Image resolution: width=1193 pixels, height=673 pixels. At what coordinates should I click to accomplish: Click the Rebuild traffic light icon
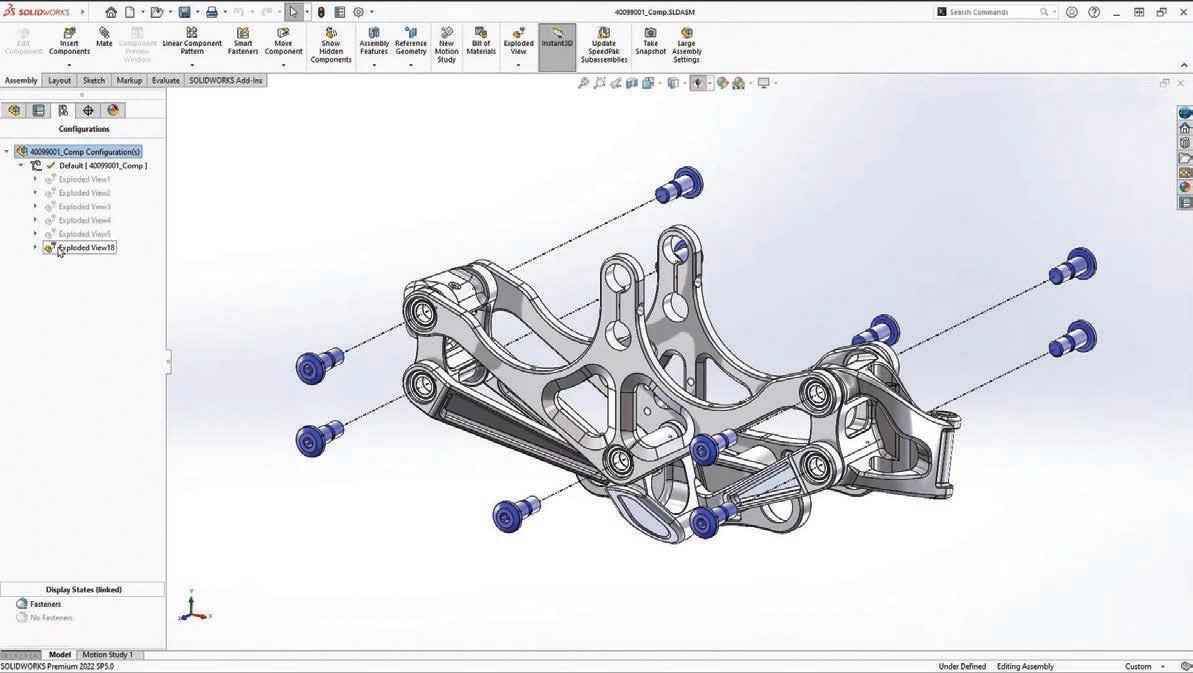321,12
